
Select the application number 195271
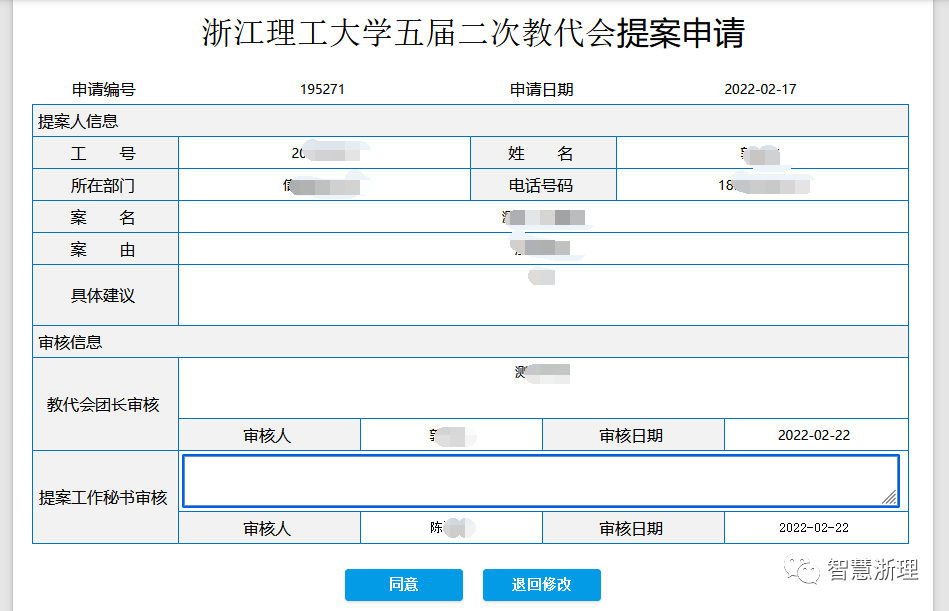click(x=322, y=89)
